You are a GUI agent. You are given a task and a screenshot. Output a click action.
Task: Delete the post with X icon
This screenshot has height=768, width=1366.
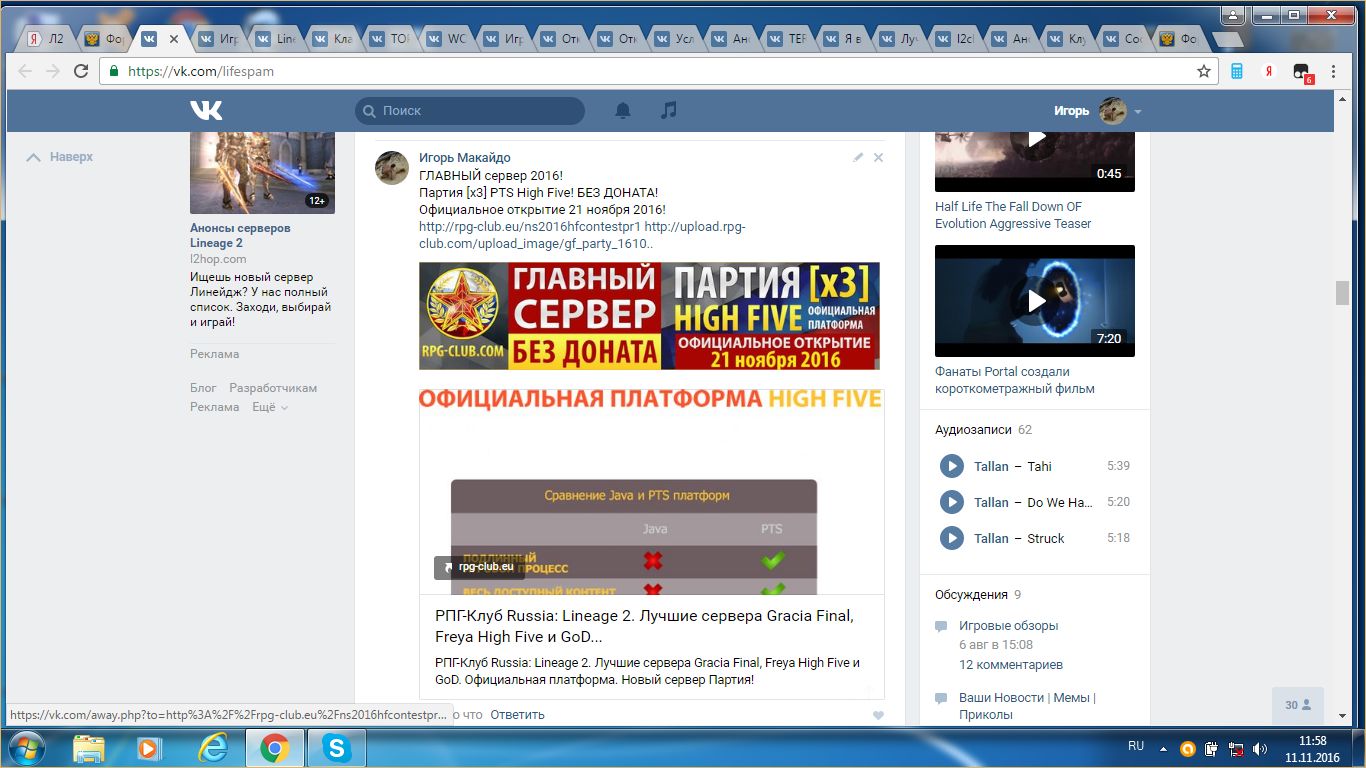click(x=878, y=157)
